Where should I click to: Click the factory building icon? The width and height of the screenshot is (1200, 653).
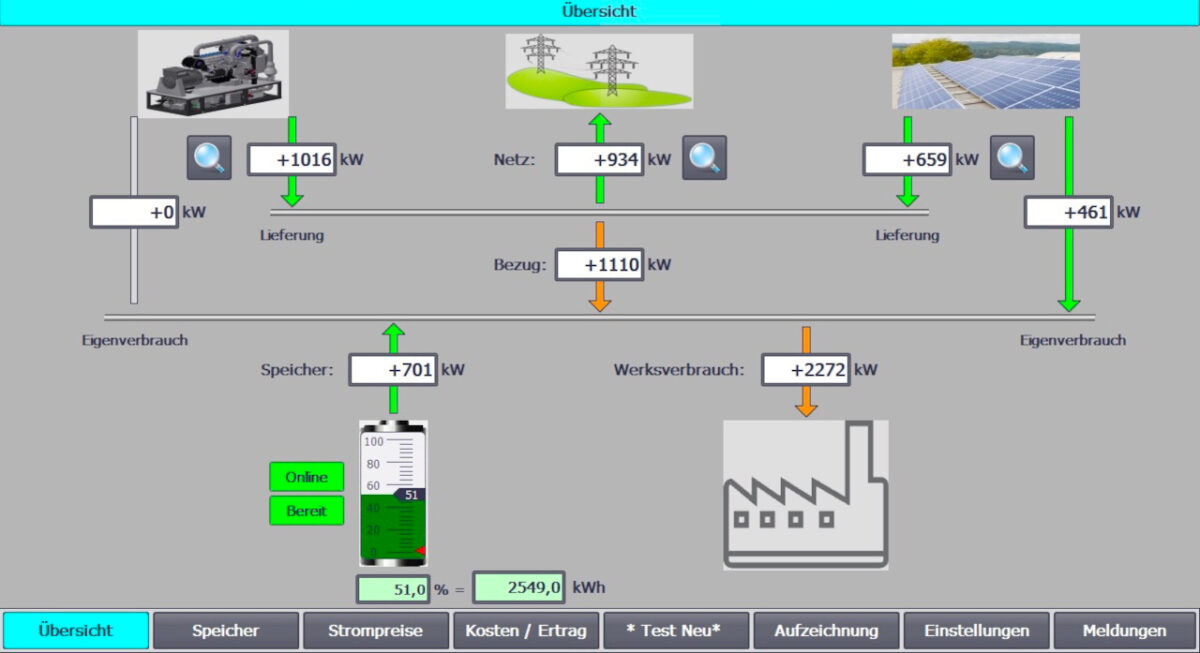pyautogui.click(x=805, y=494)
